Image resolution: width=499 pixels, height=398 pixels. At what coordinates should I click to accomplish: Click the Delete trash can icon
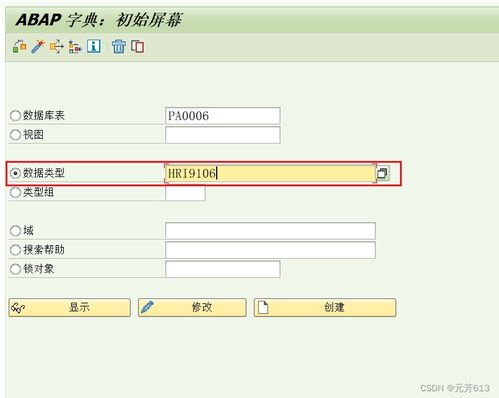[x=119, y=46]
